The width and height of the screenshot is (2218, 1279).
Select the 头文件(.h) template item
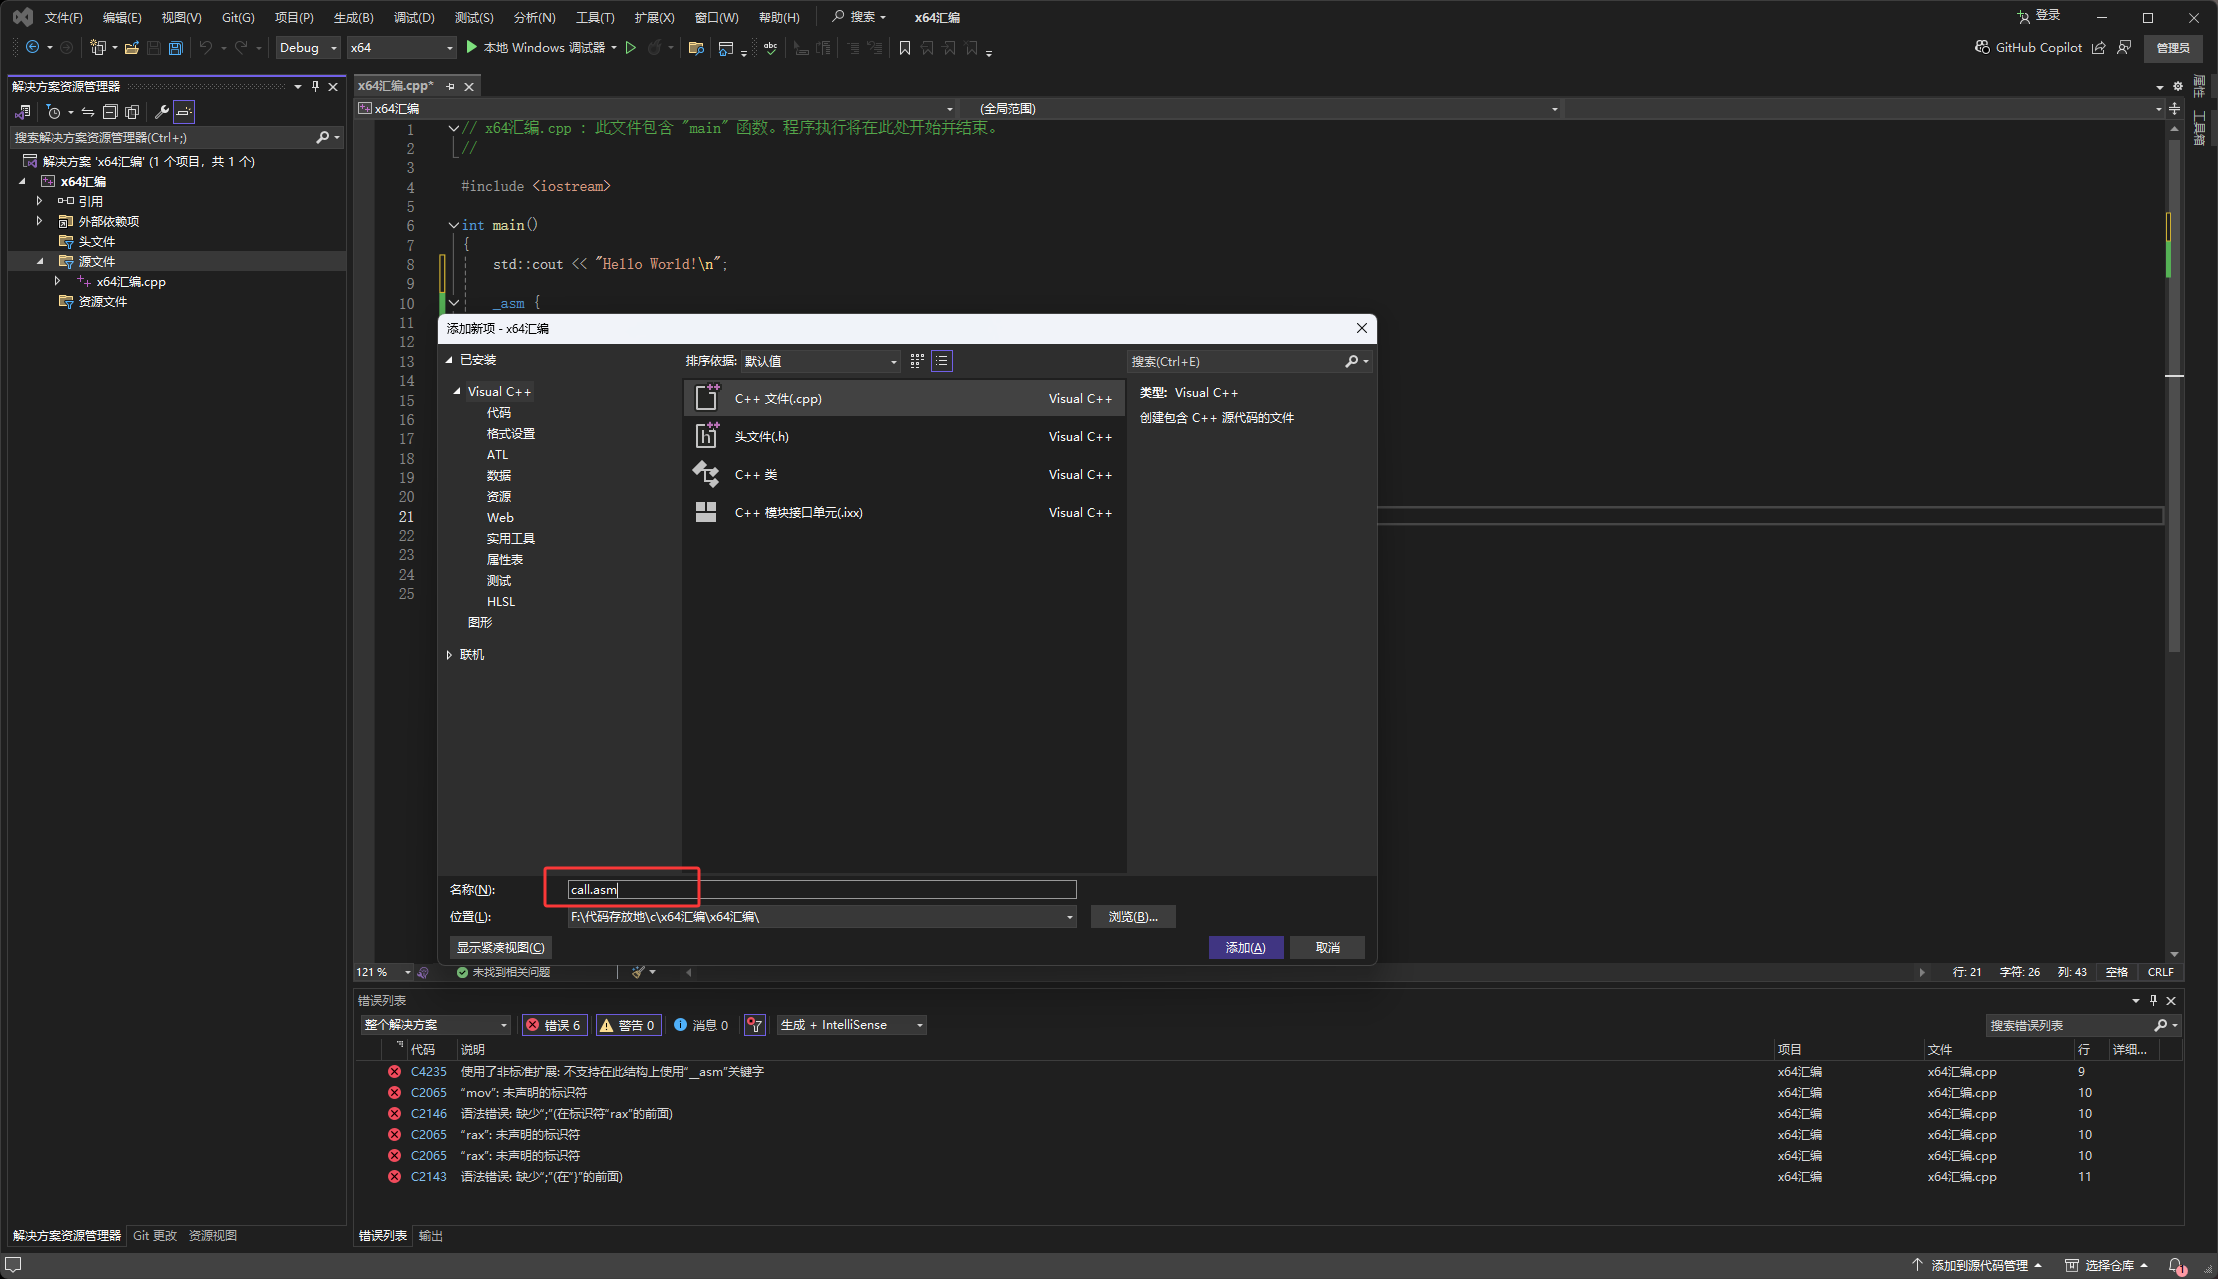tap(761, 437)
